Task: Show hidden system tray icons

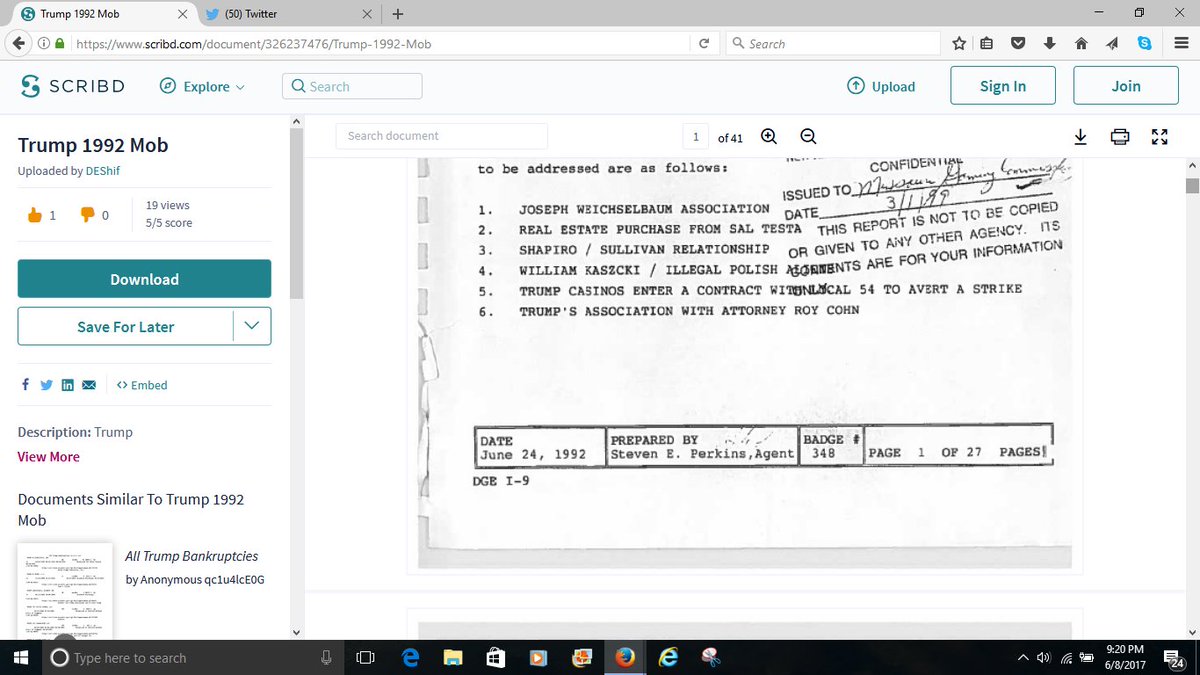Action: (x=1023, y=657)
